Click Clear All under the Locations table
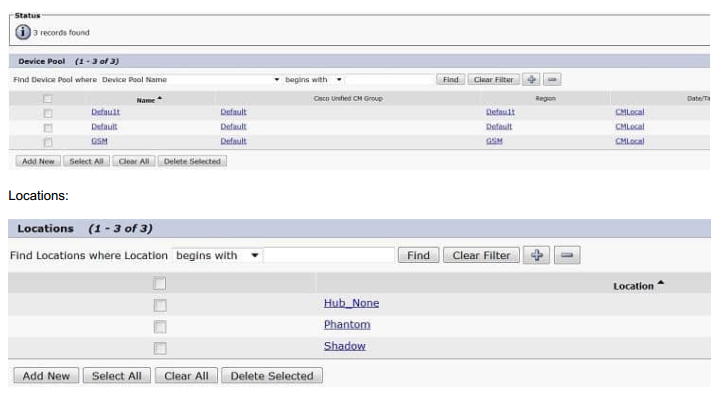728x399 pixels. 186,375
